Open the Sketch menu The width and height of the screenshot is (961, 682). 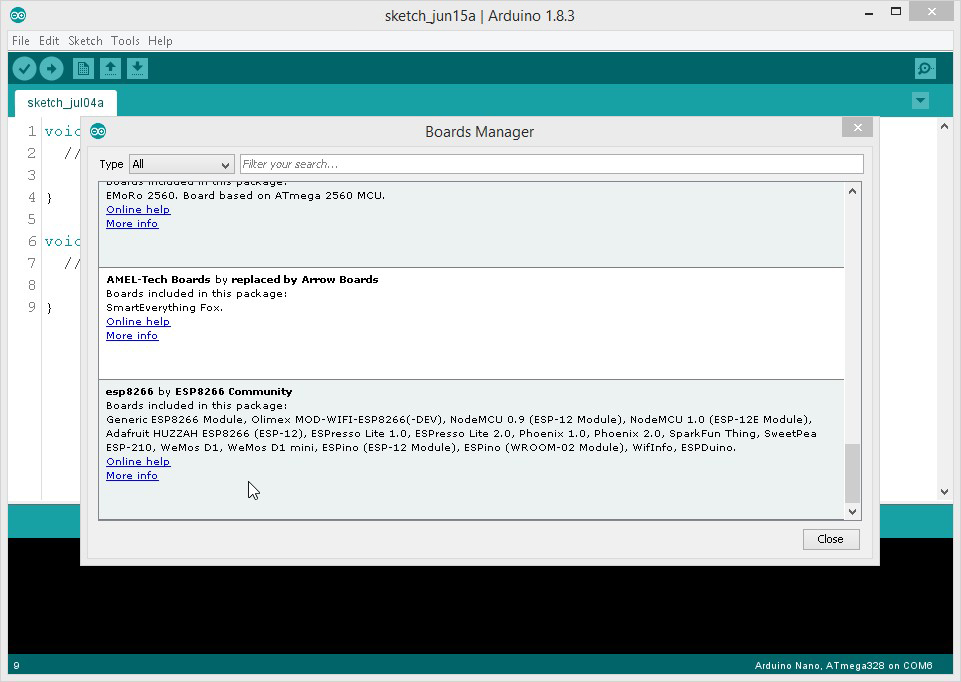point(85,41)
